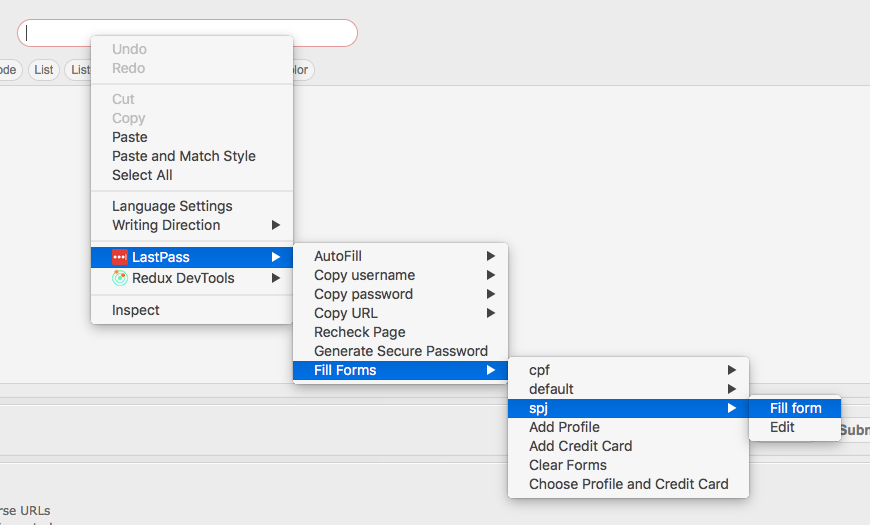Choose Select All in context menu
Image resolution: width=870 pixels, height=525 pixels.
(192, 175)
